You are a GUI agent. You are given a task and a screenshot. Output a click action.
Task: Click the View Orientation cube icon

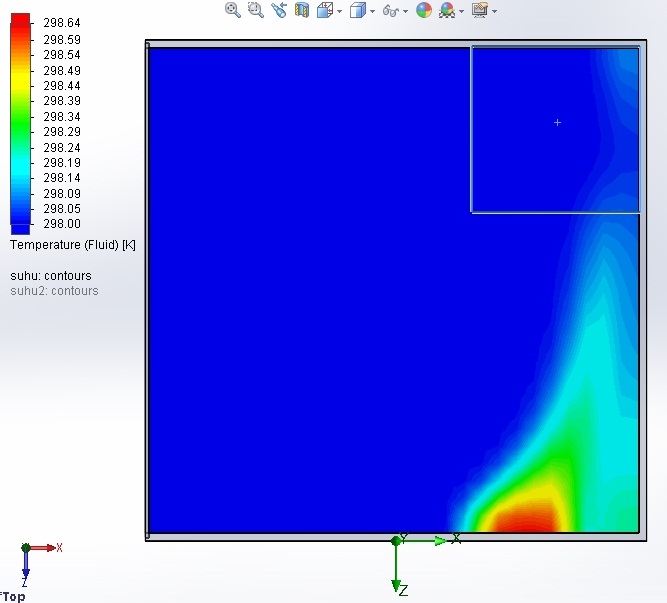325,10
